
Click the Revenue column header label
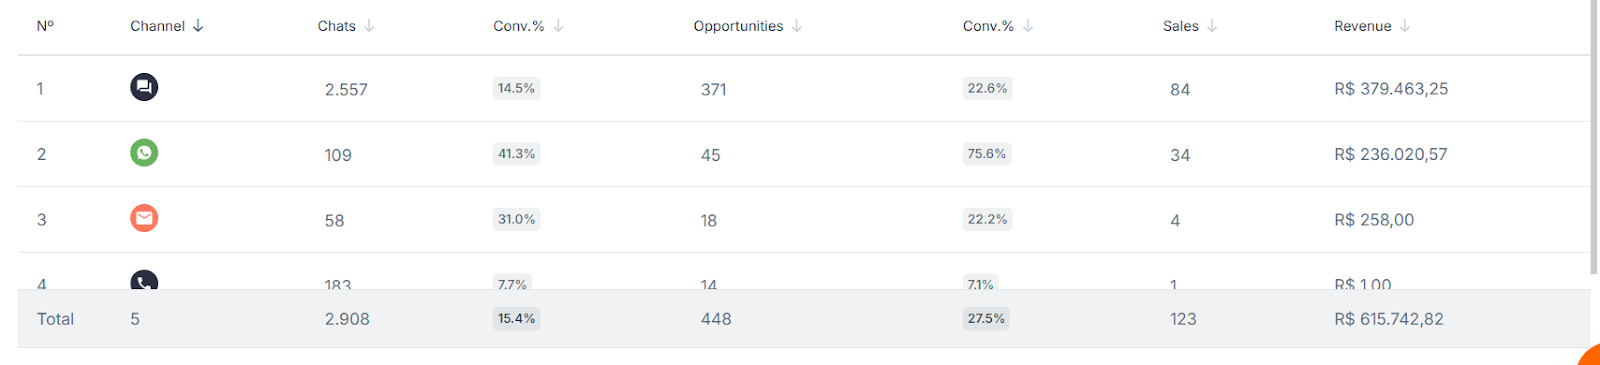(1362, 26)
